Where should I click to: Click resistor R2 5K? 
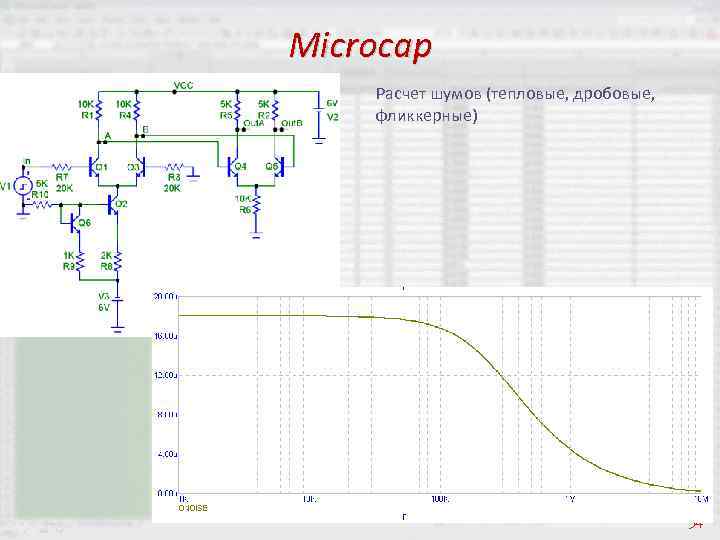click(x=275, y=109)
